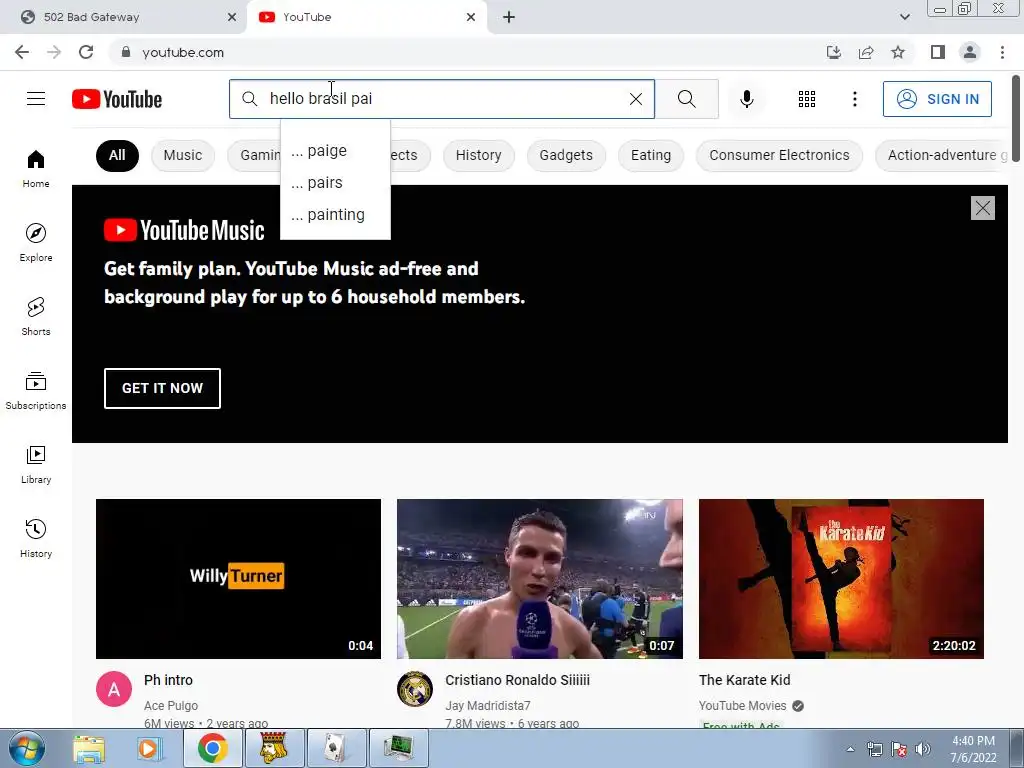Open the Cristiano Ronaldo Siiiiii thumbnail
Screen dimensions: 1024x768
point(539,579)
